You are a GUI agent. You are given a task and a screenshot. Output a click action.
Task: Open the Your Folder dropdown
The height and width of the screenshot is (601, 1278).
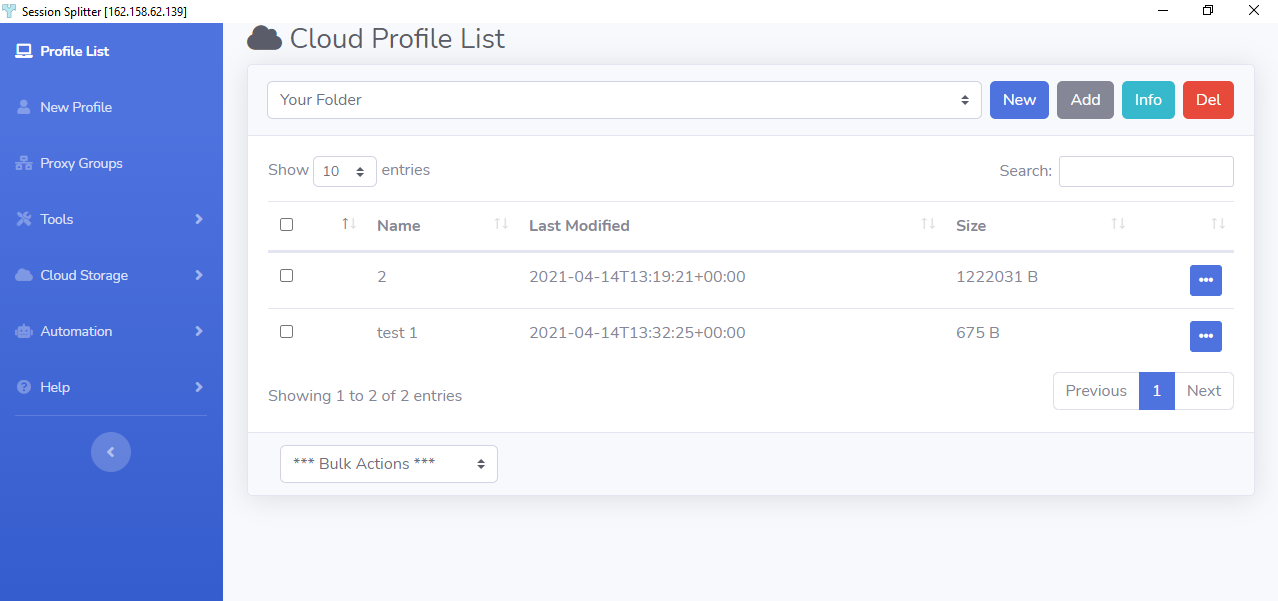(624, 100)
